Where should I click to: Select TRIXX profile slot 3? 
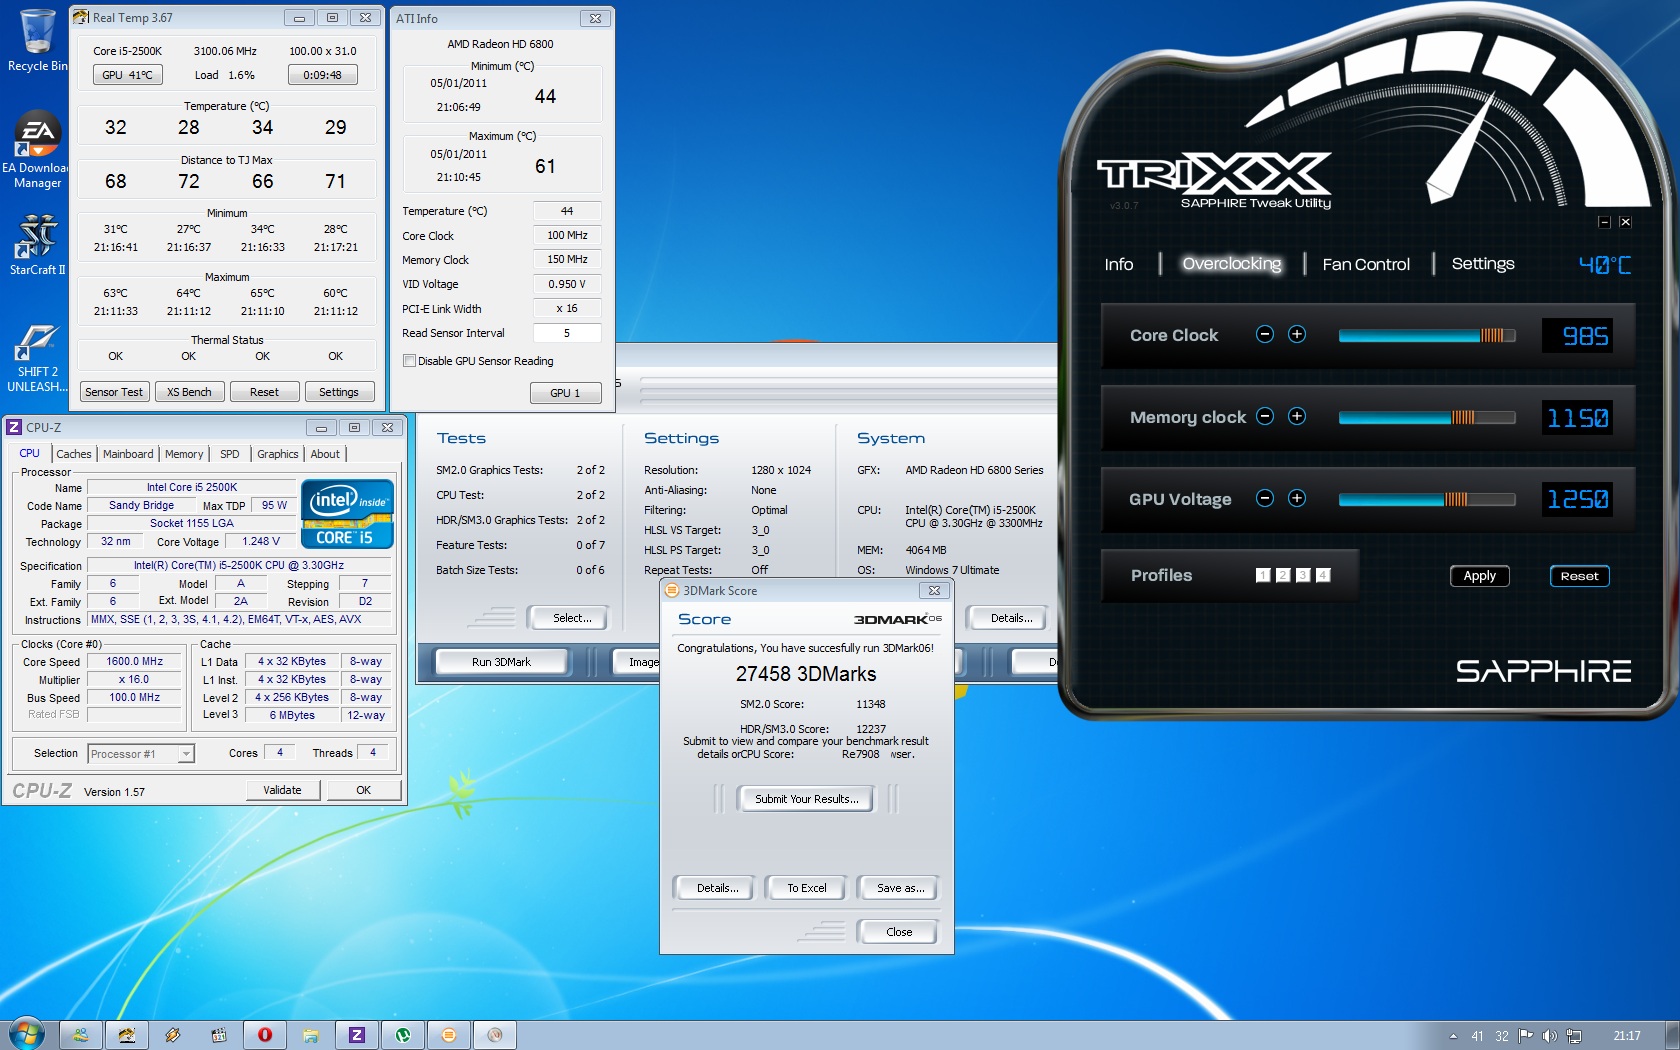pos(1303,575)
